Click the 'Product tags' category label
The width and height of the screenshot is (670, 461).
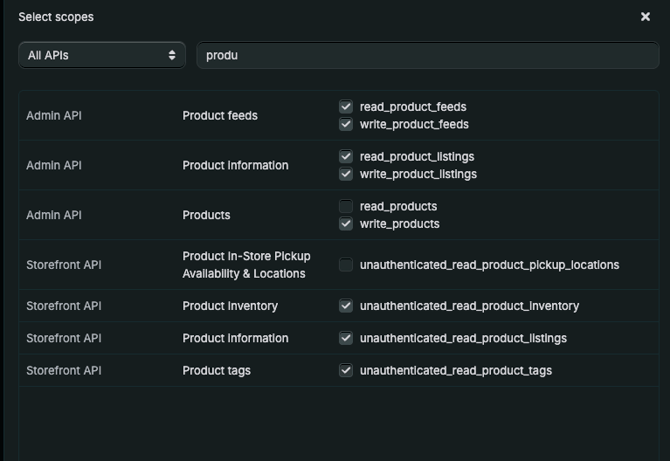tap(217, 370)
